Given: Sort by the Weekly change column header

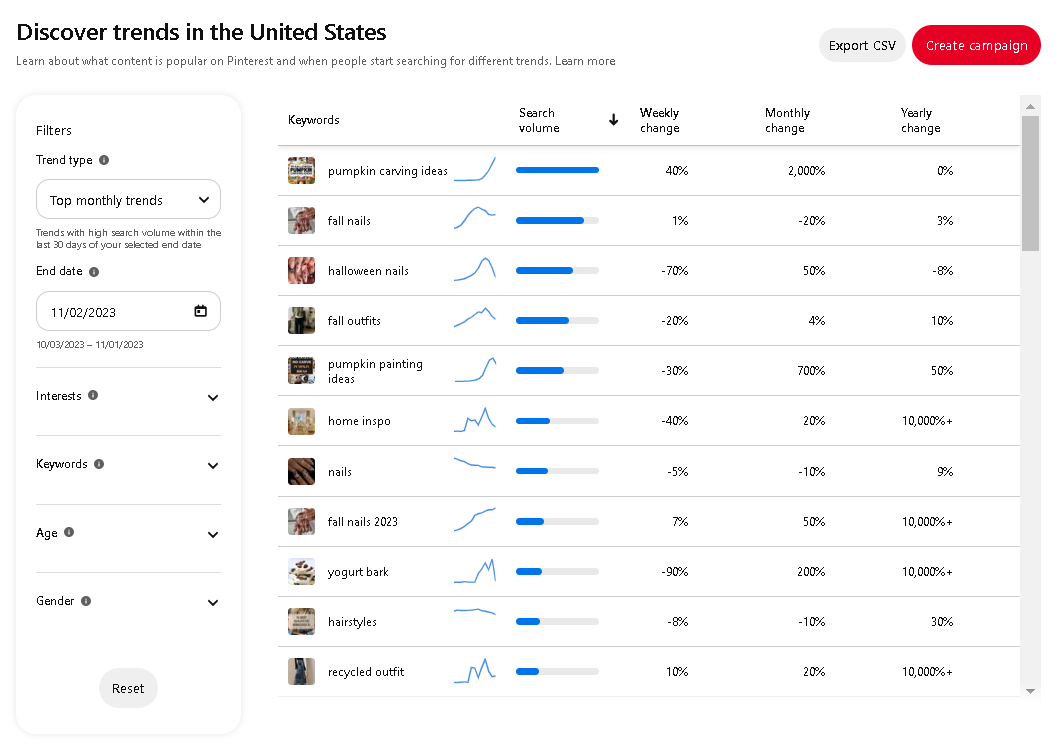Looking at the screenshot, I should pos(659,120).
